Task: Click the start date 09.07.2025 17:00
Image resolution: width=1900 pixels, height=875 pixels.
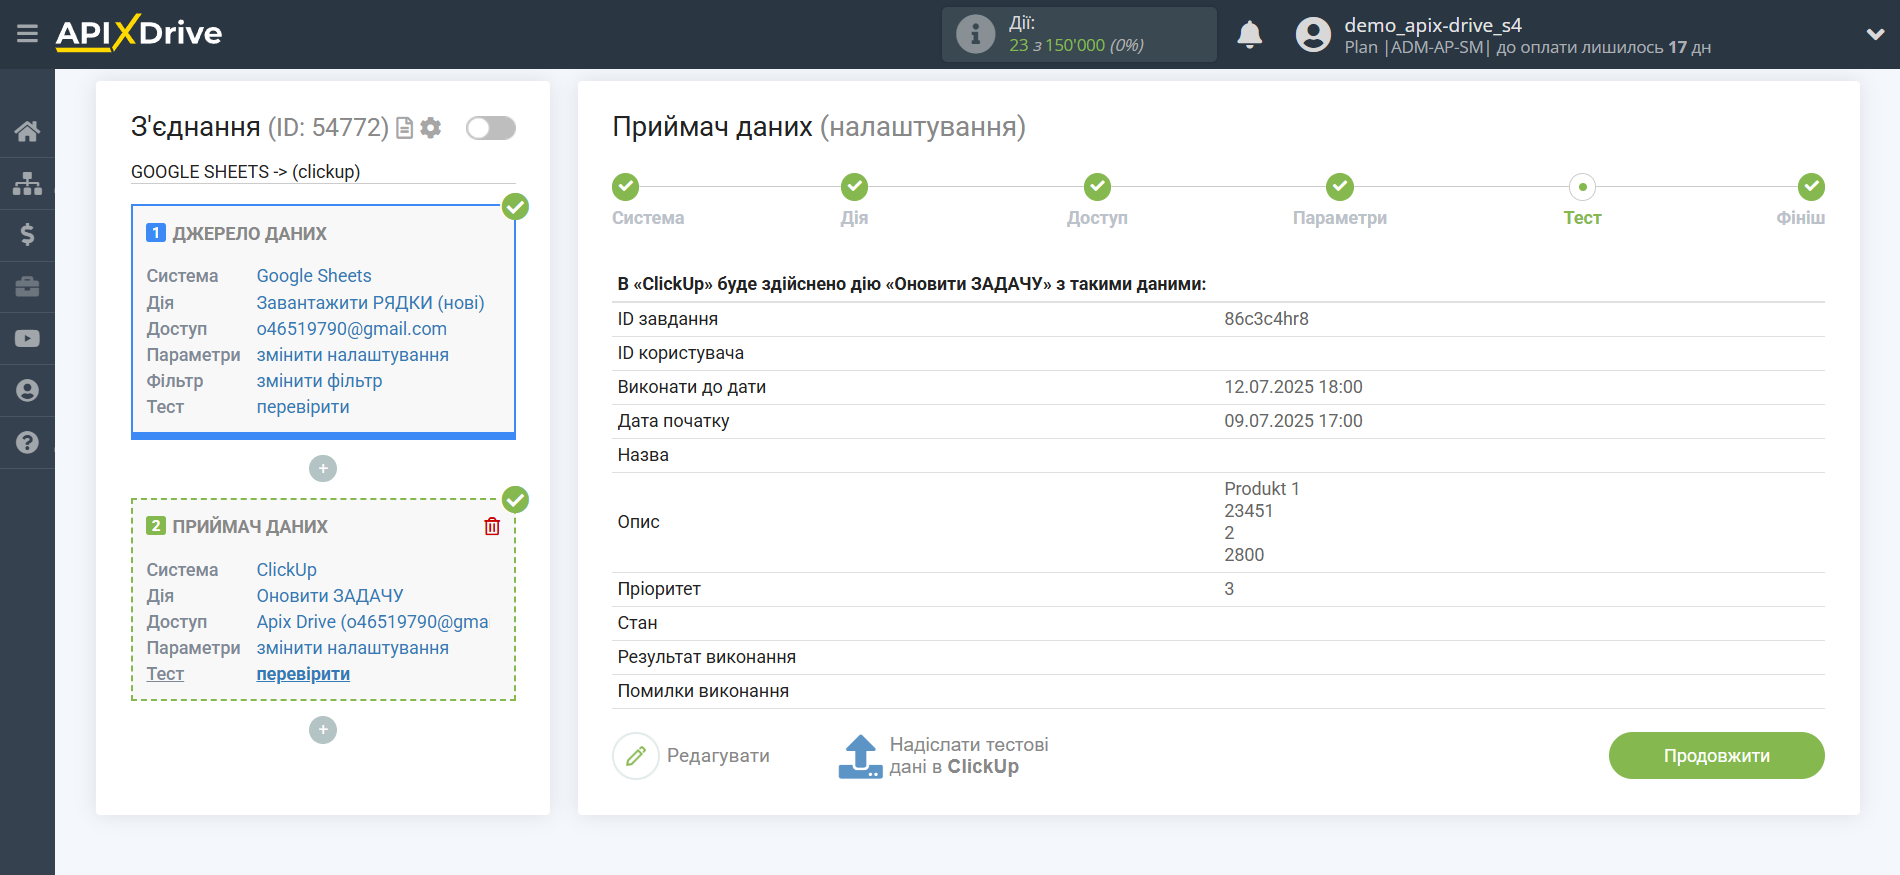Action: [1293, 421]
